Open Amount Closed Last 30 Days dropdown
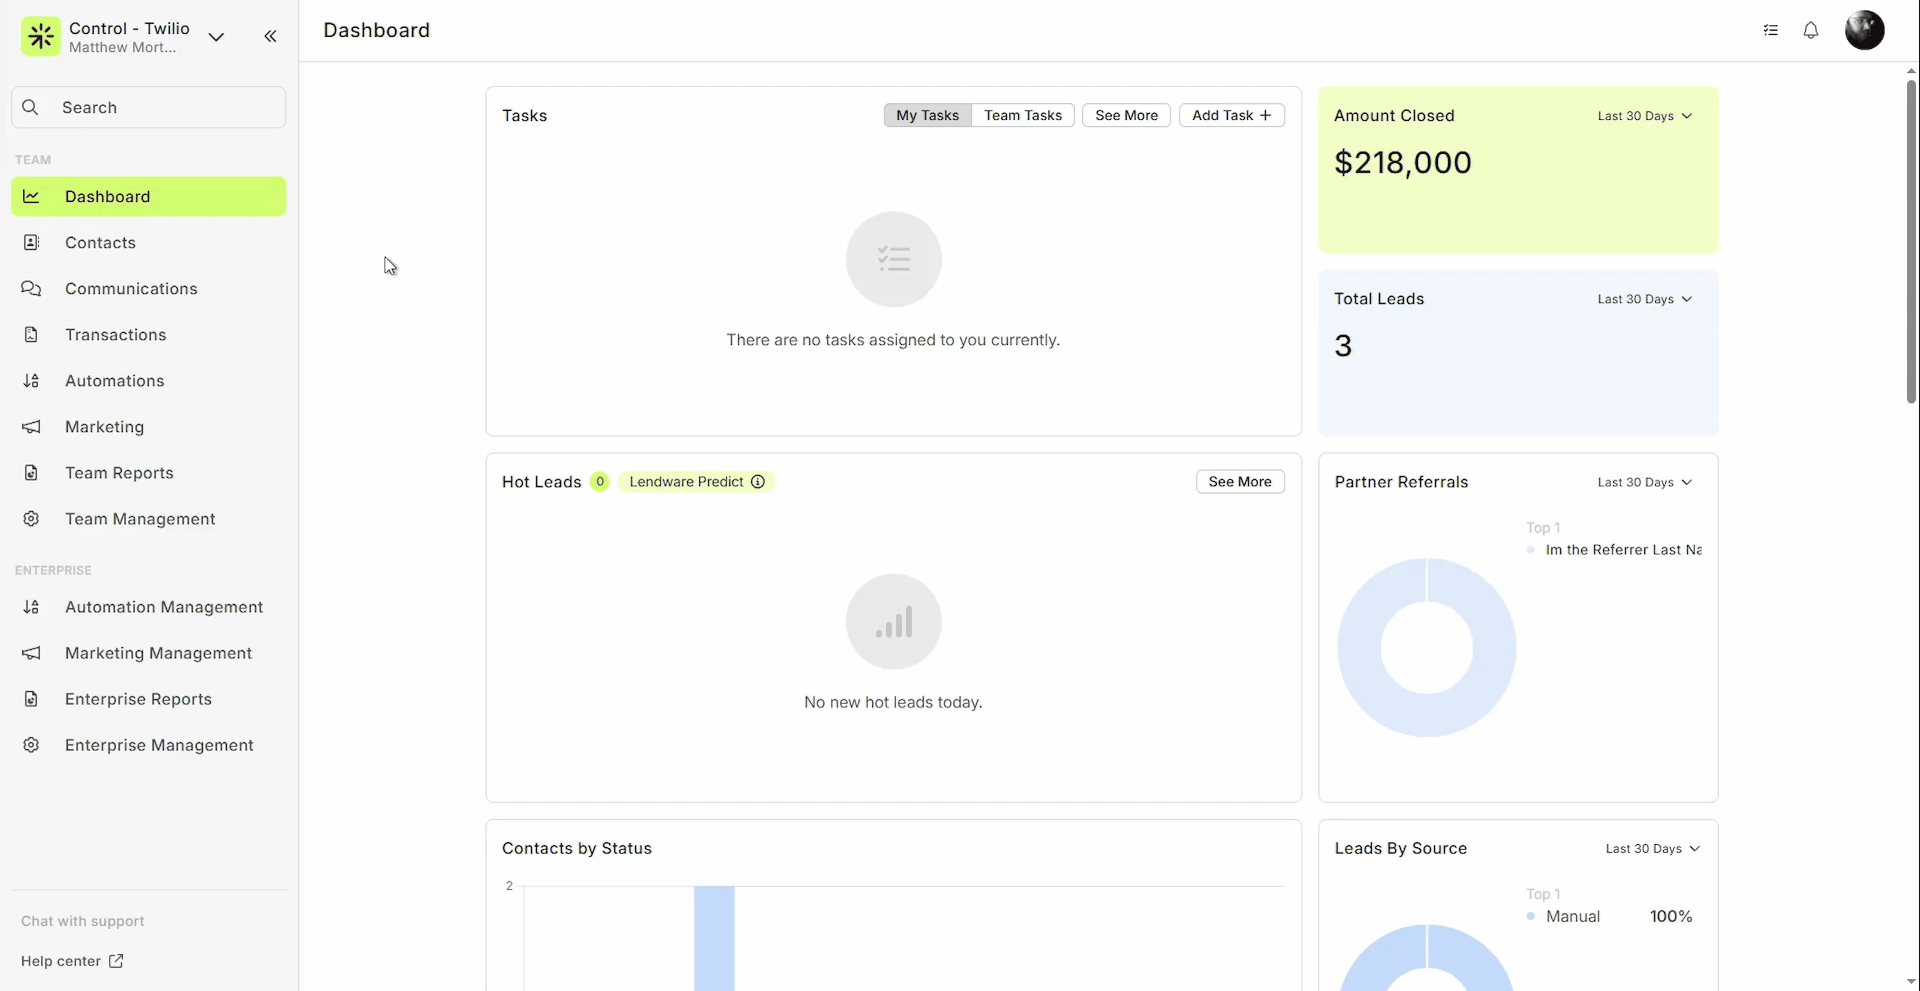The image size is (1920, 991). pyautogui.click(x=1644, y=116)
